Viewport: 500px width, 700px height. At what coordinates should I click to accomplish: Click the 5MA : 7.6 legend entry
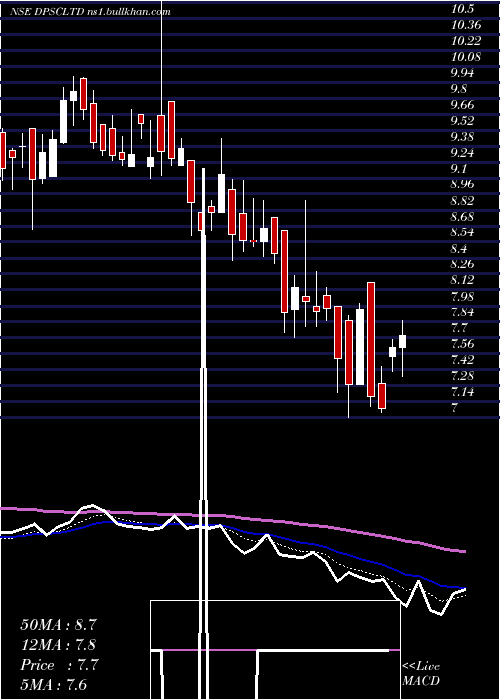pos(53,684)
